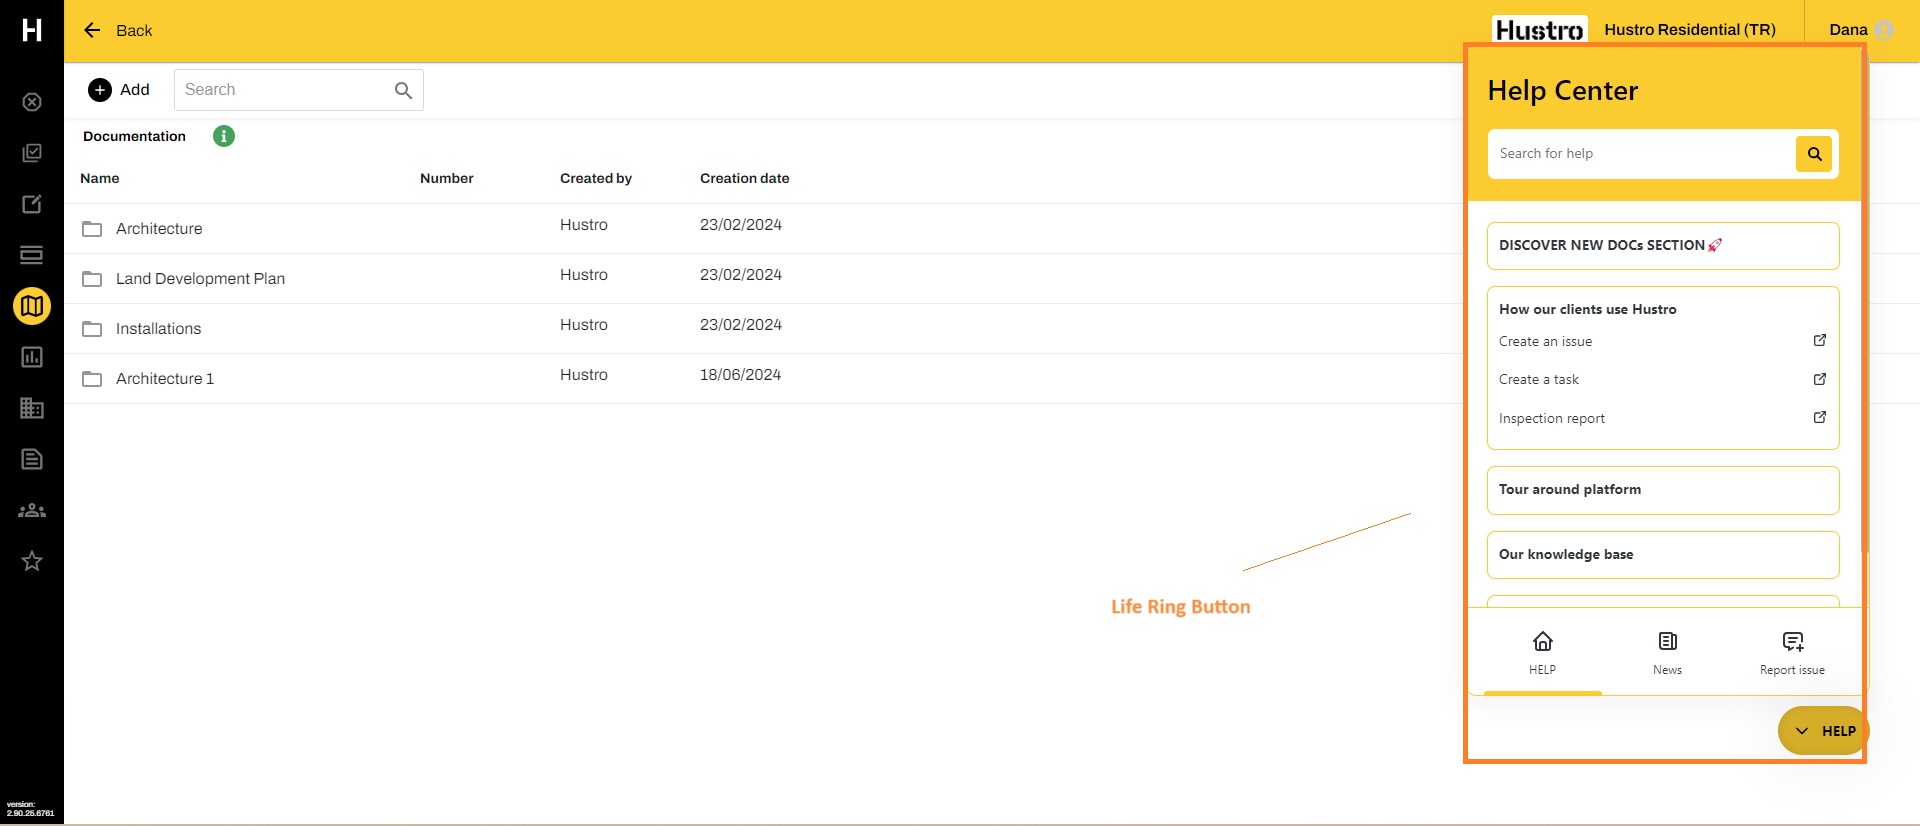This screenshot has height=826, width=1920.
Task: Collapse the HELP widget button
Action: click(x=1823, y=731)
